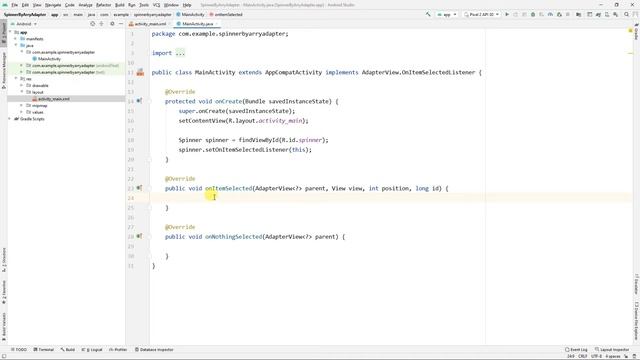
Task: Click gutter implement icon beside onItemSelected
Action: 139,188
